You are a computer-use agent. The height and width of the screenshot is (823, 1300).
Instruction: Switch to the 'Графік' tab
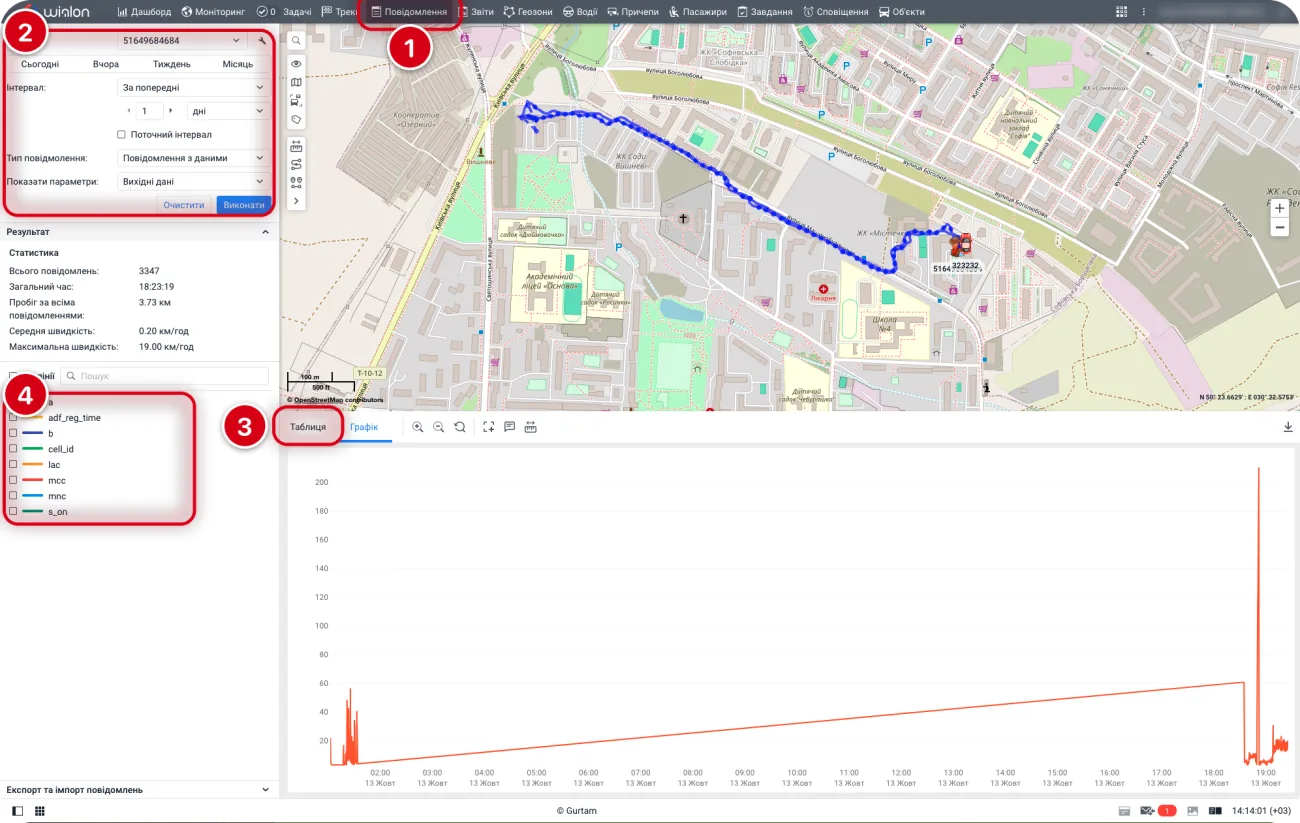coord(364,427)
